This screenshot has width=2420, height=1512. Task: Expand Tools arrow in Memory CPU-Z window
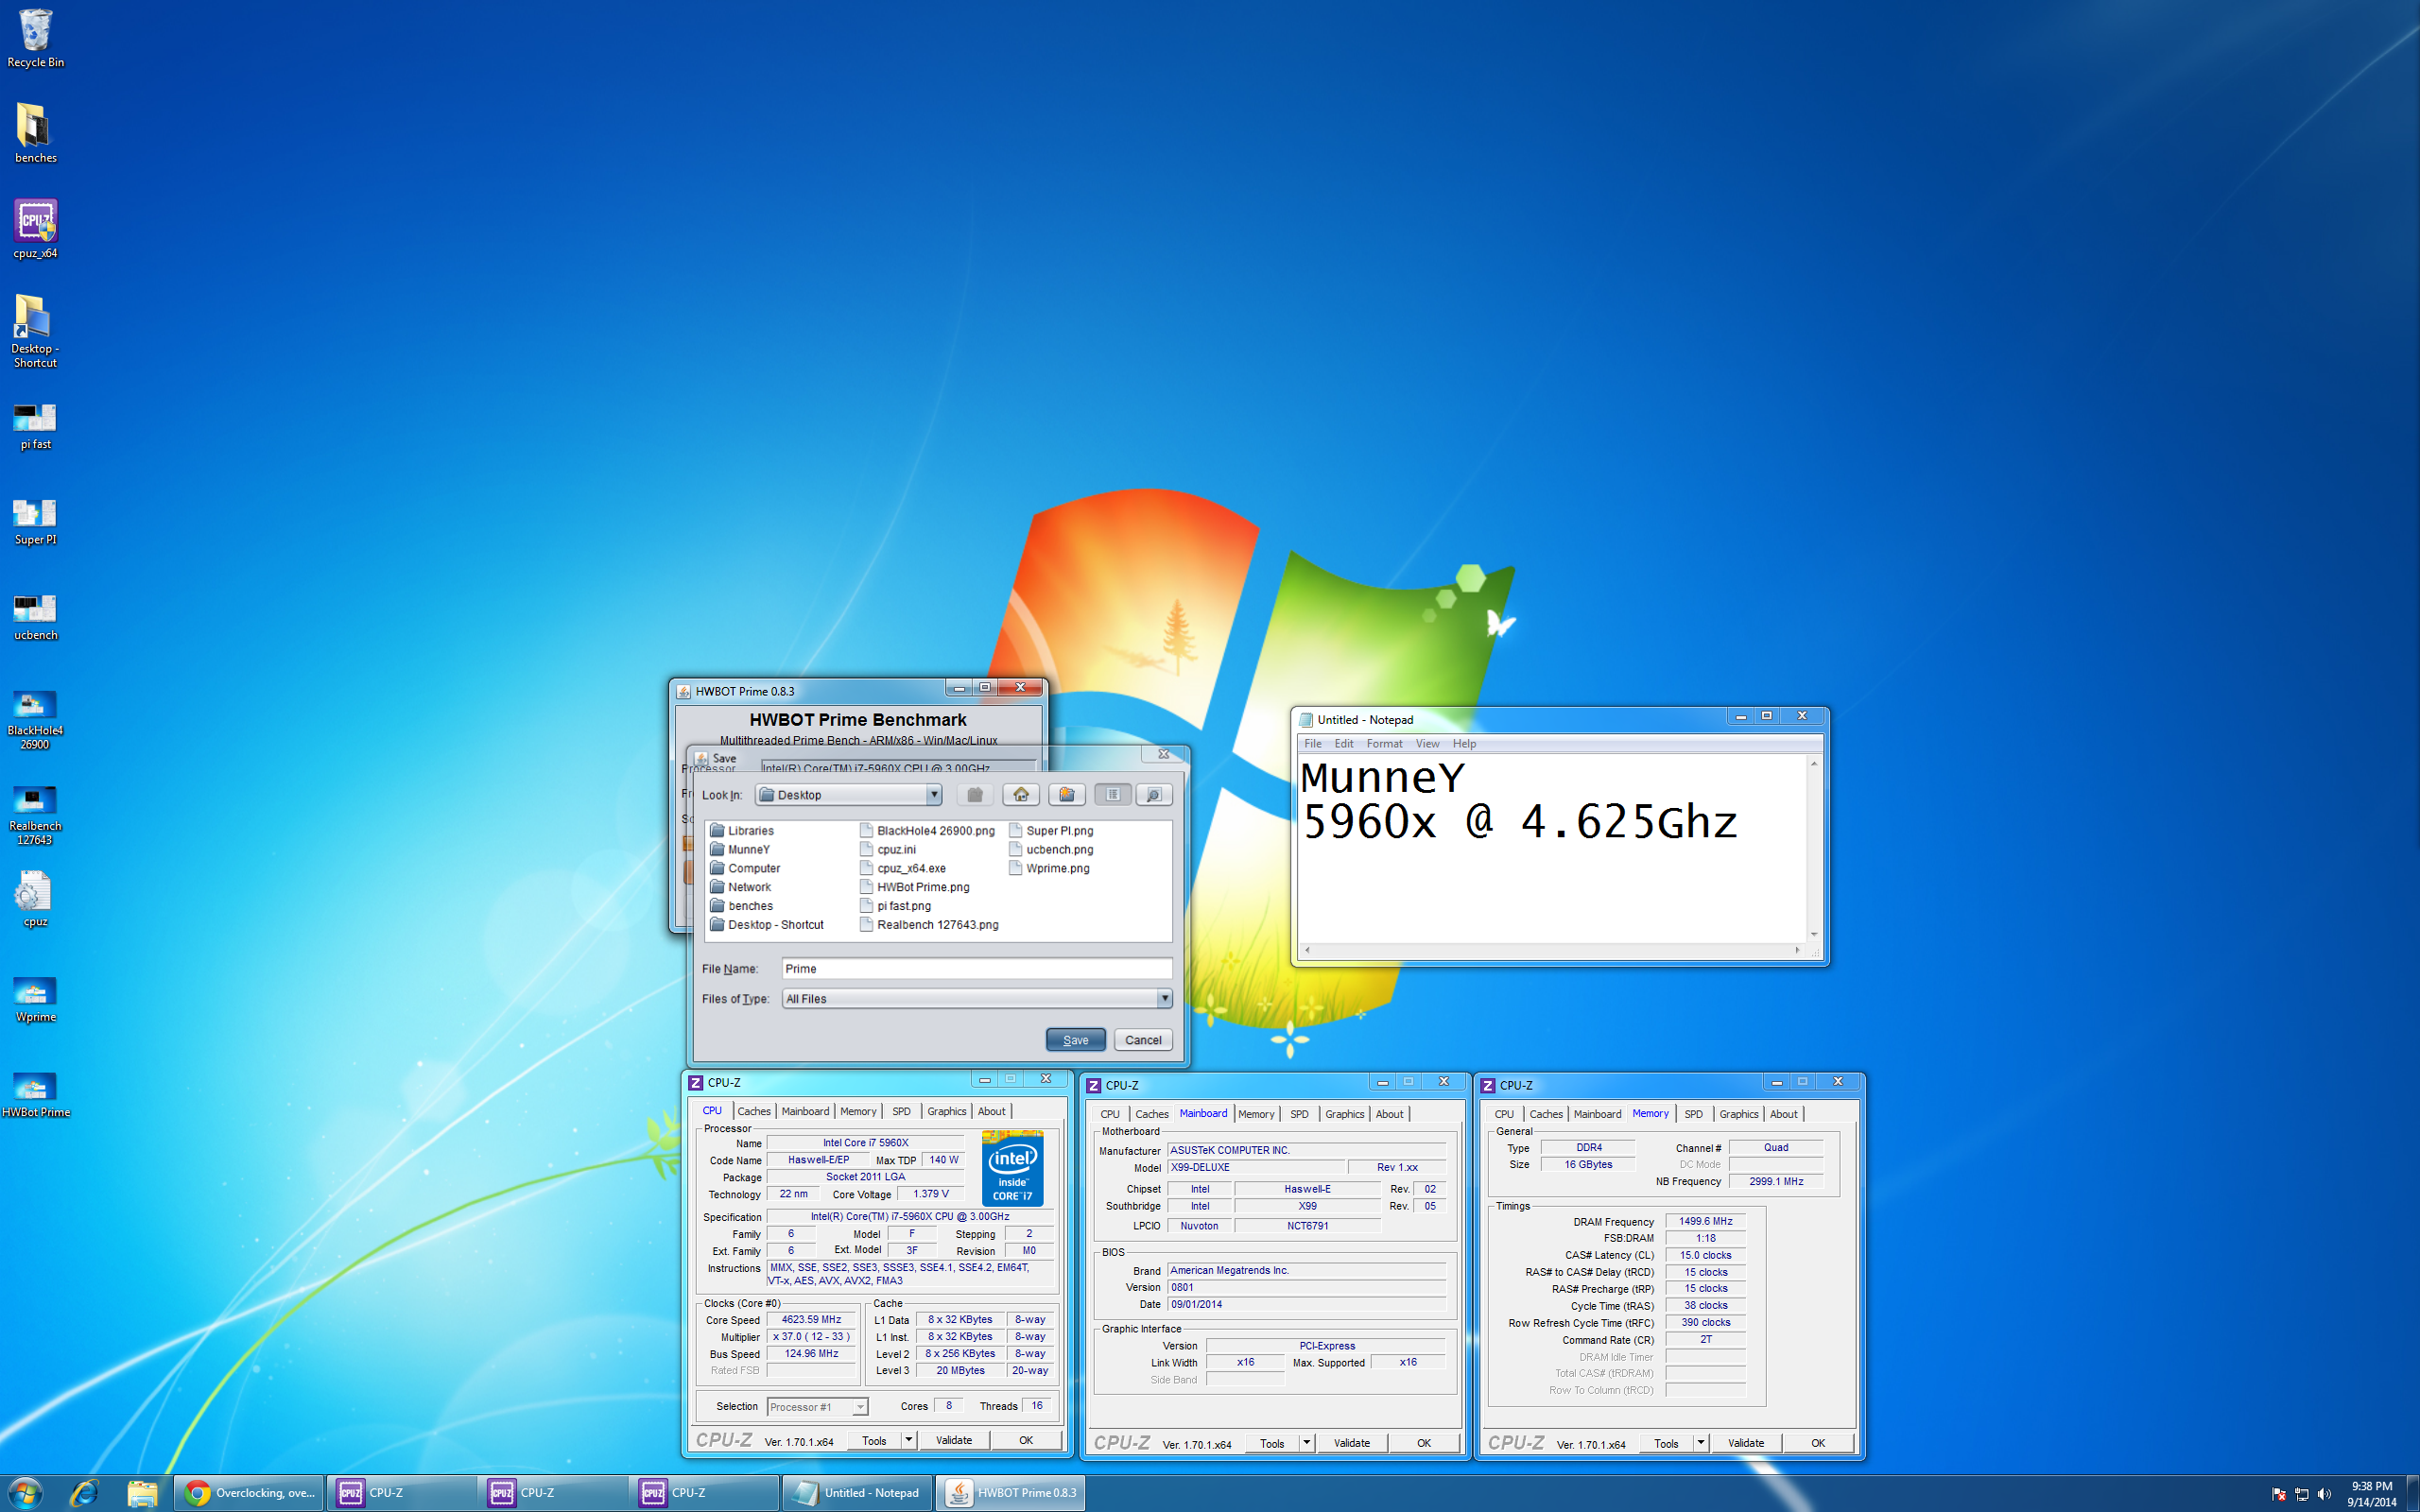[1700, 1442]
